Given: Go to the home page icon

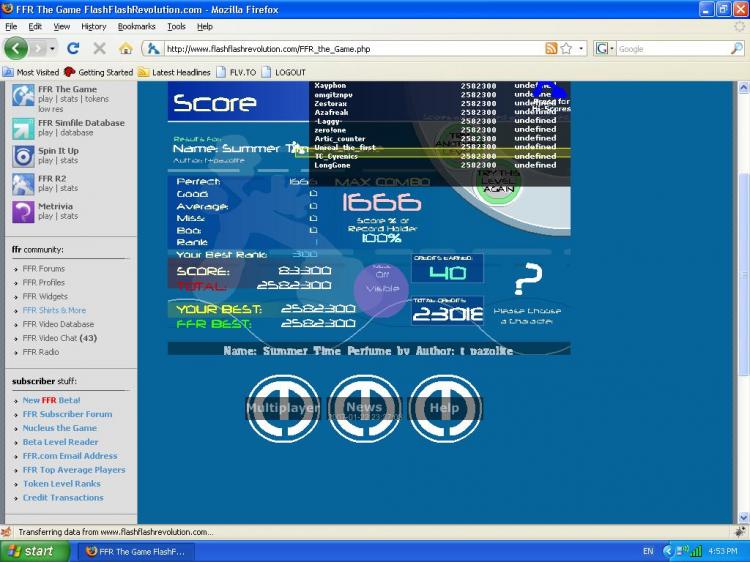Looking at the screenshot, I should click(x=126, y=48).
